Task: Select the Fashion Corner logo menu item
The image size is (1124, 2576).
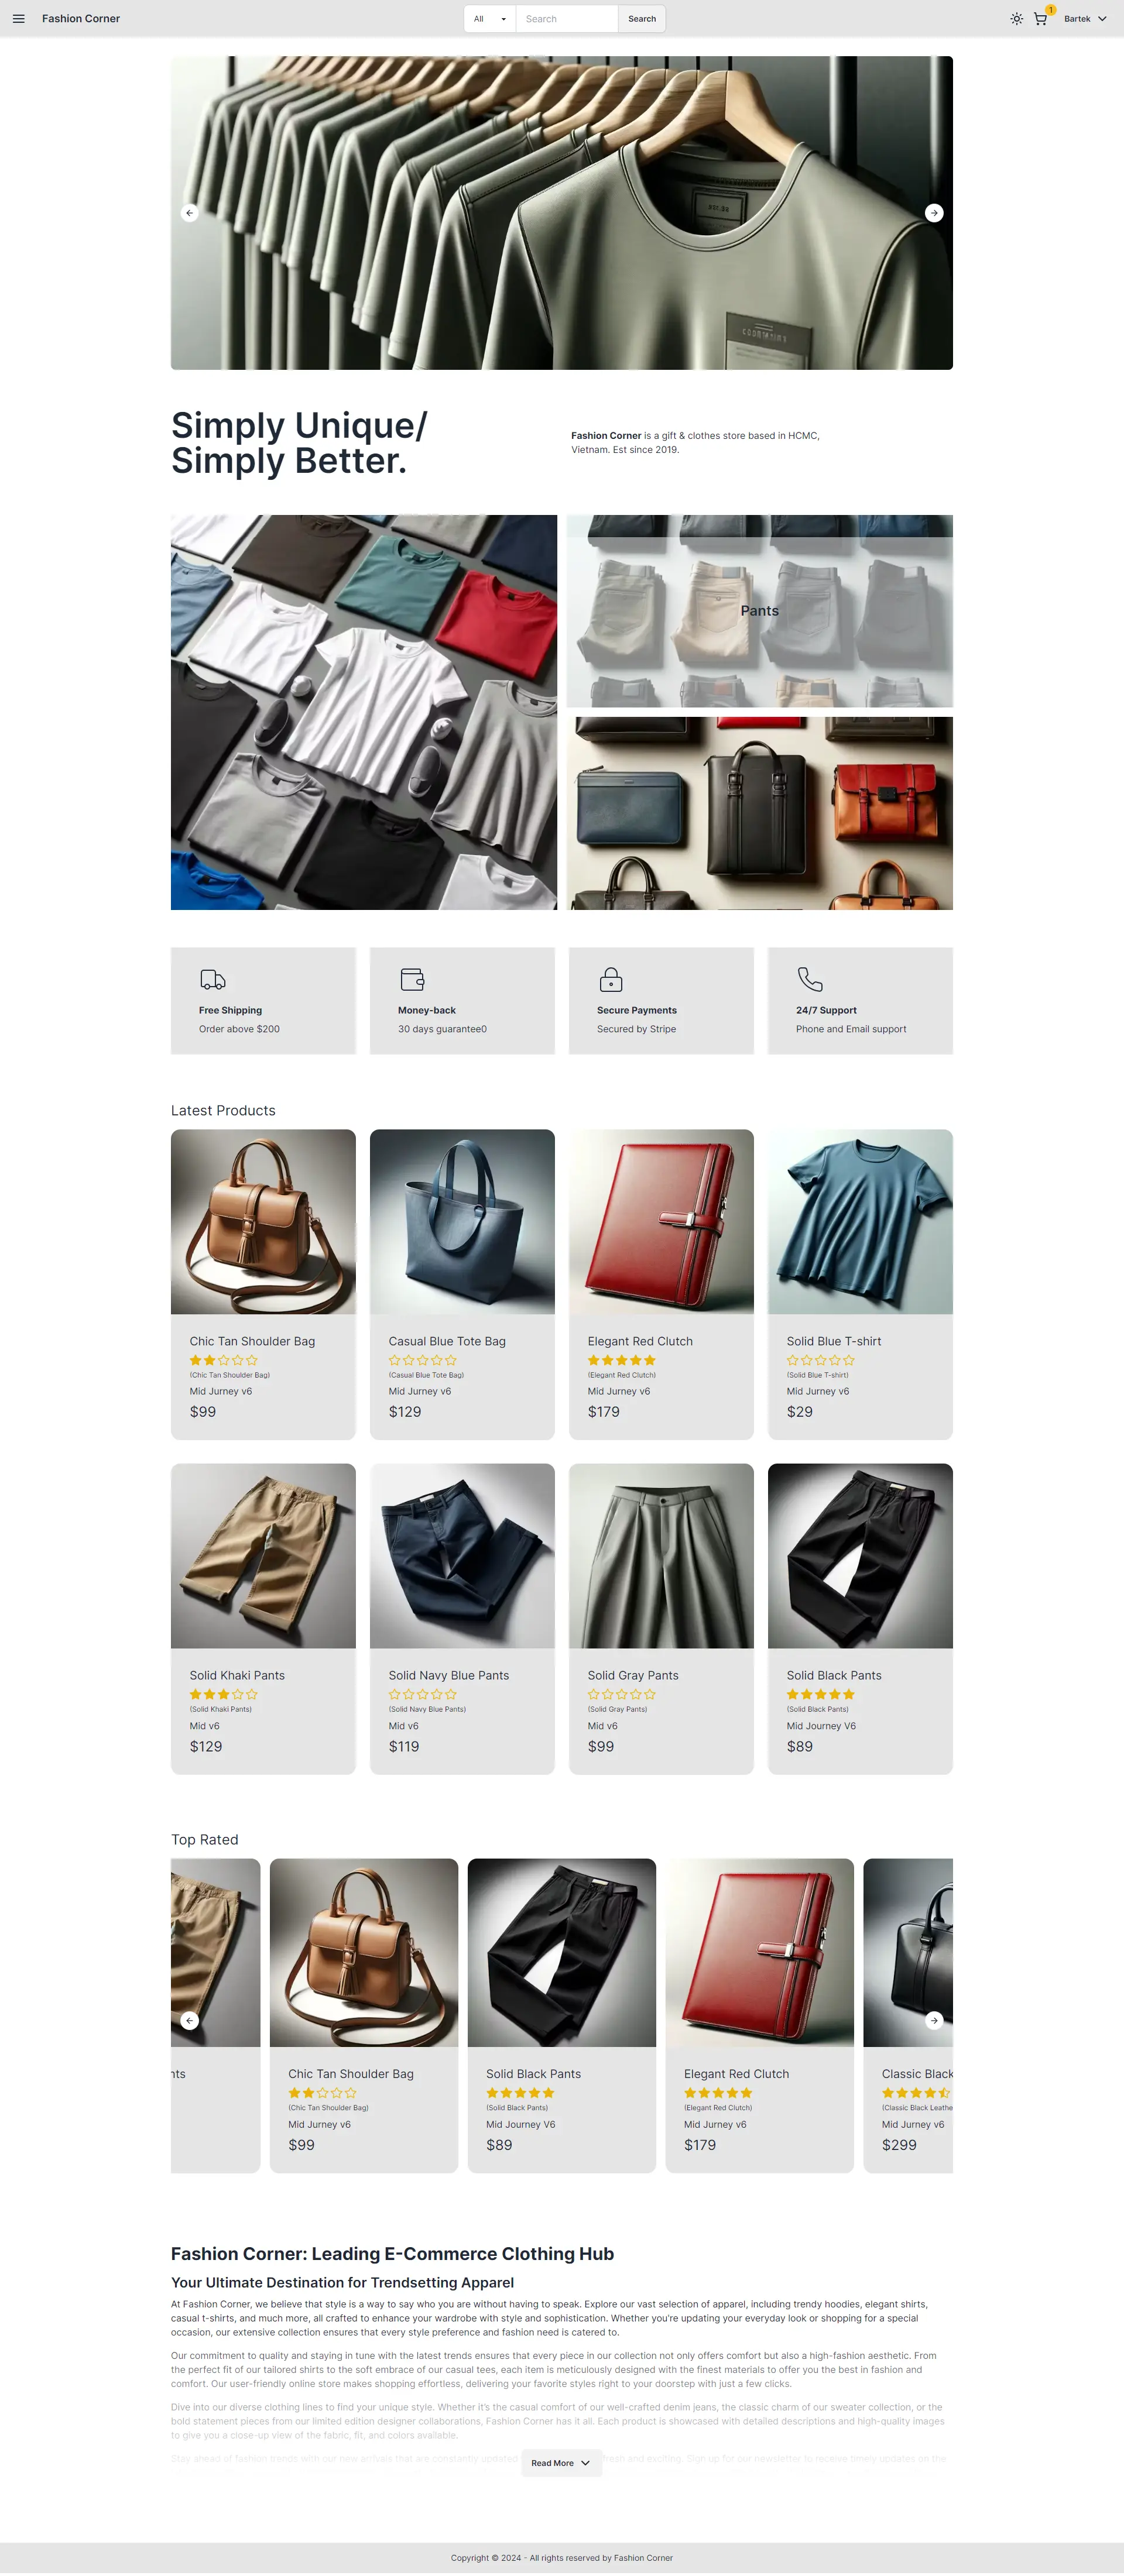Action: [81, 18]
